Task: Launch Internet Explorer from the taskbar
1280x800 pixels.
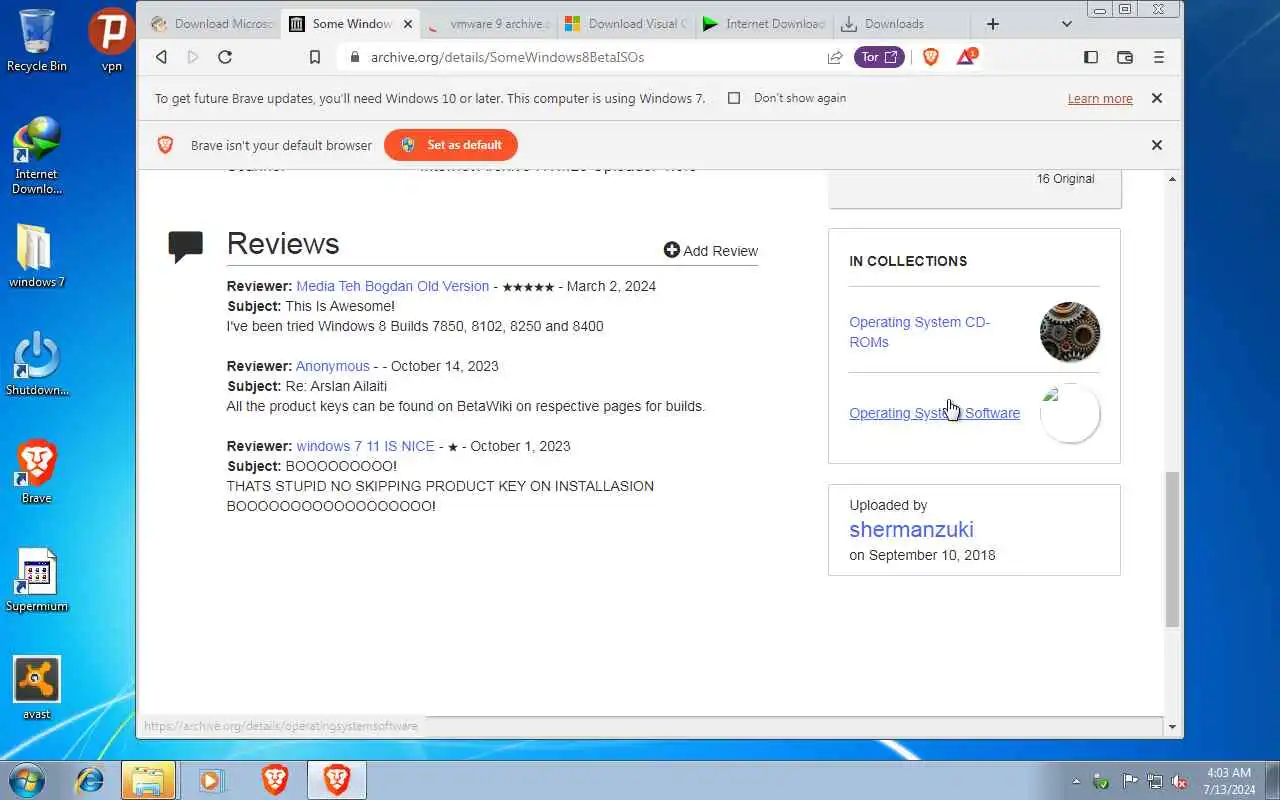Action: 90,780
